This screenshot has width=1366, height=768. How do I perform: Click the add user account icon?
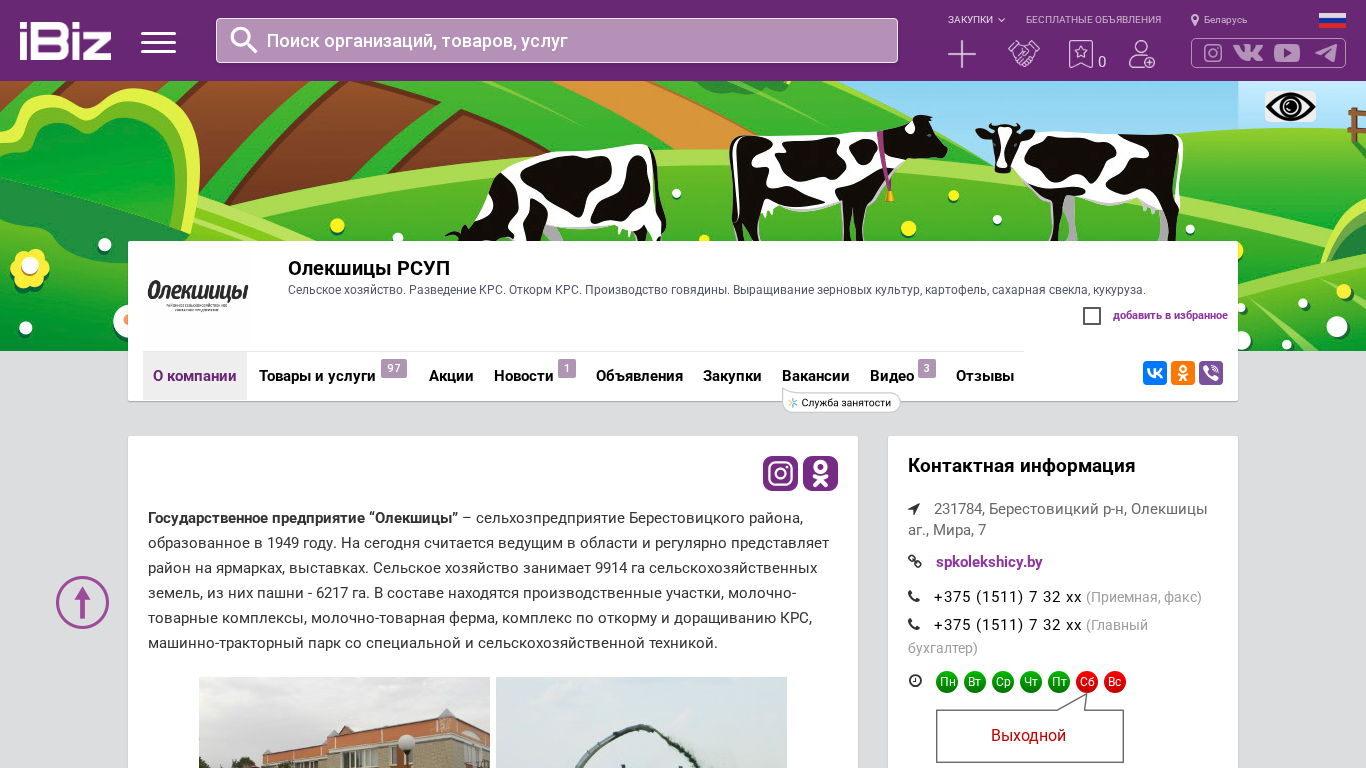point(1142,54)
